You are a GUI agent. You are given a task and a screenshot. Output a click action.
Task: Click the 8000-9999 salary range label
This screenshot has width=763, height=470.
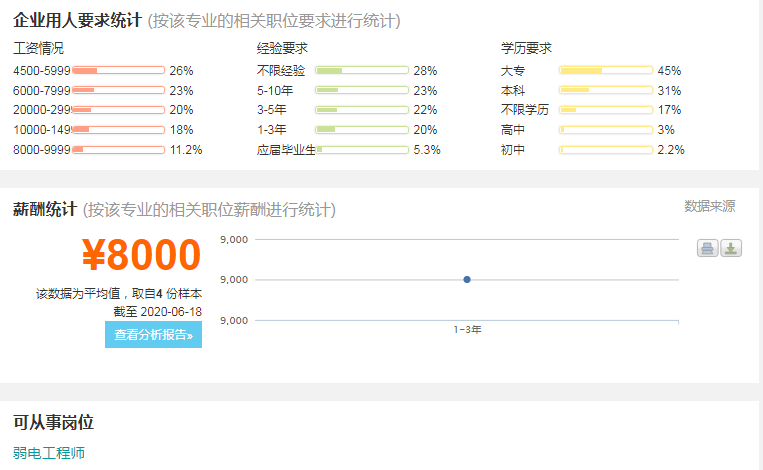click(42, 150)
